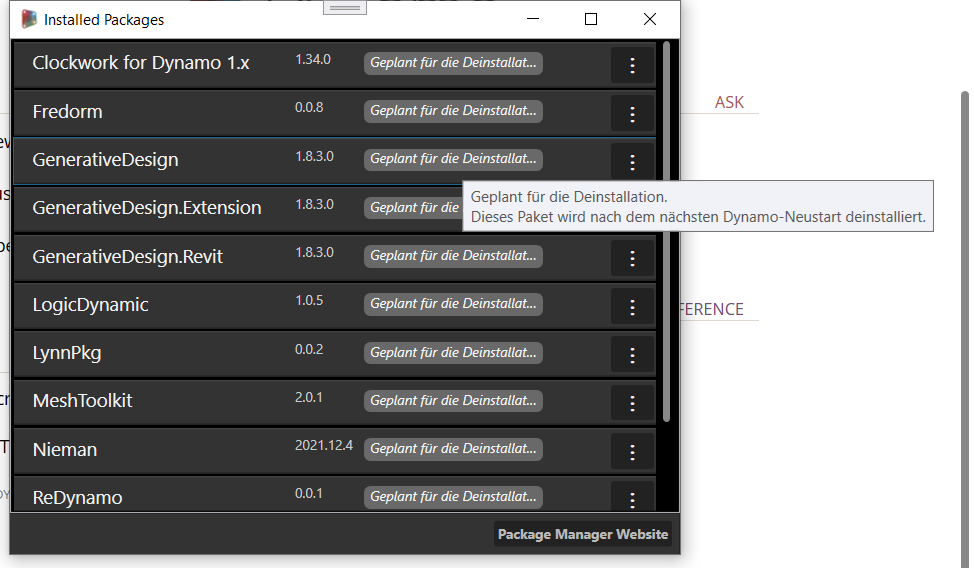This screenshot has height=568, width=974.
Task: Click the Package Manager Website button
Action: pyautogui.click(x=583, y=534)
